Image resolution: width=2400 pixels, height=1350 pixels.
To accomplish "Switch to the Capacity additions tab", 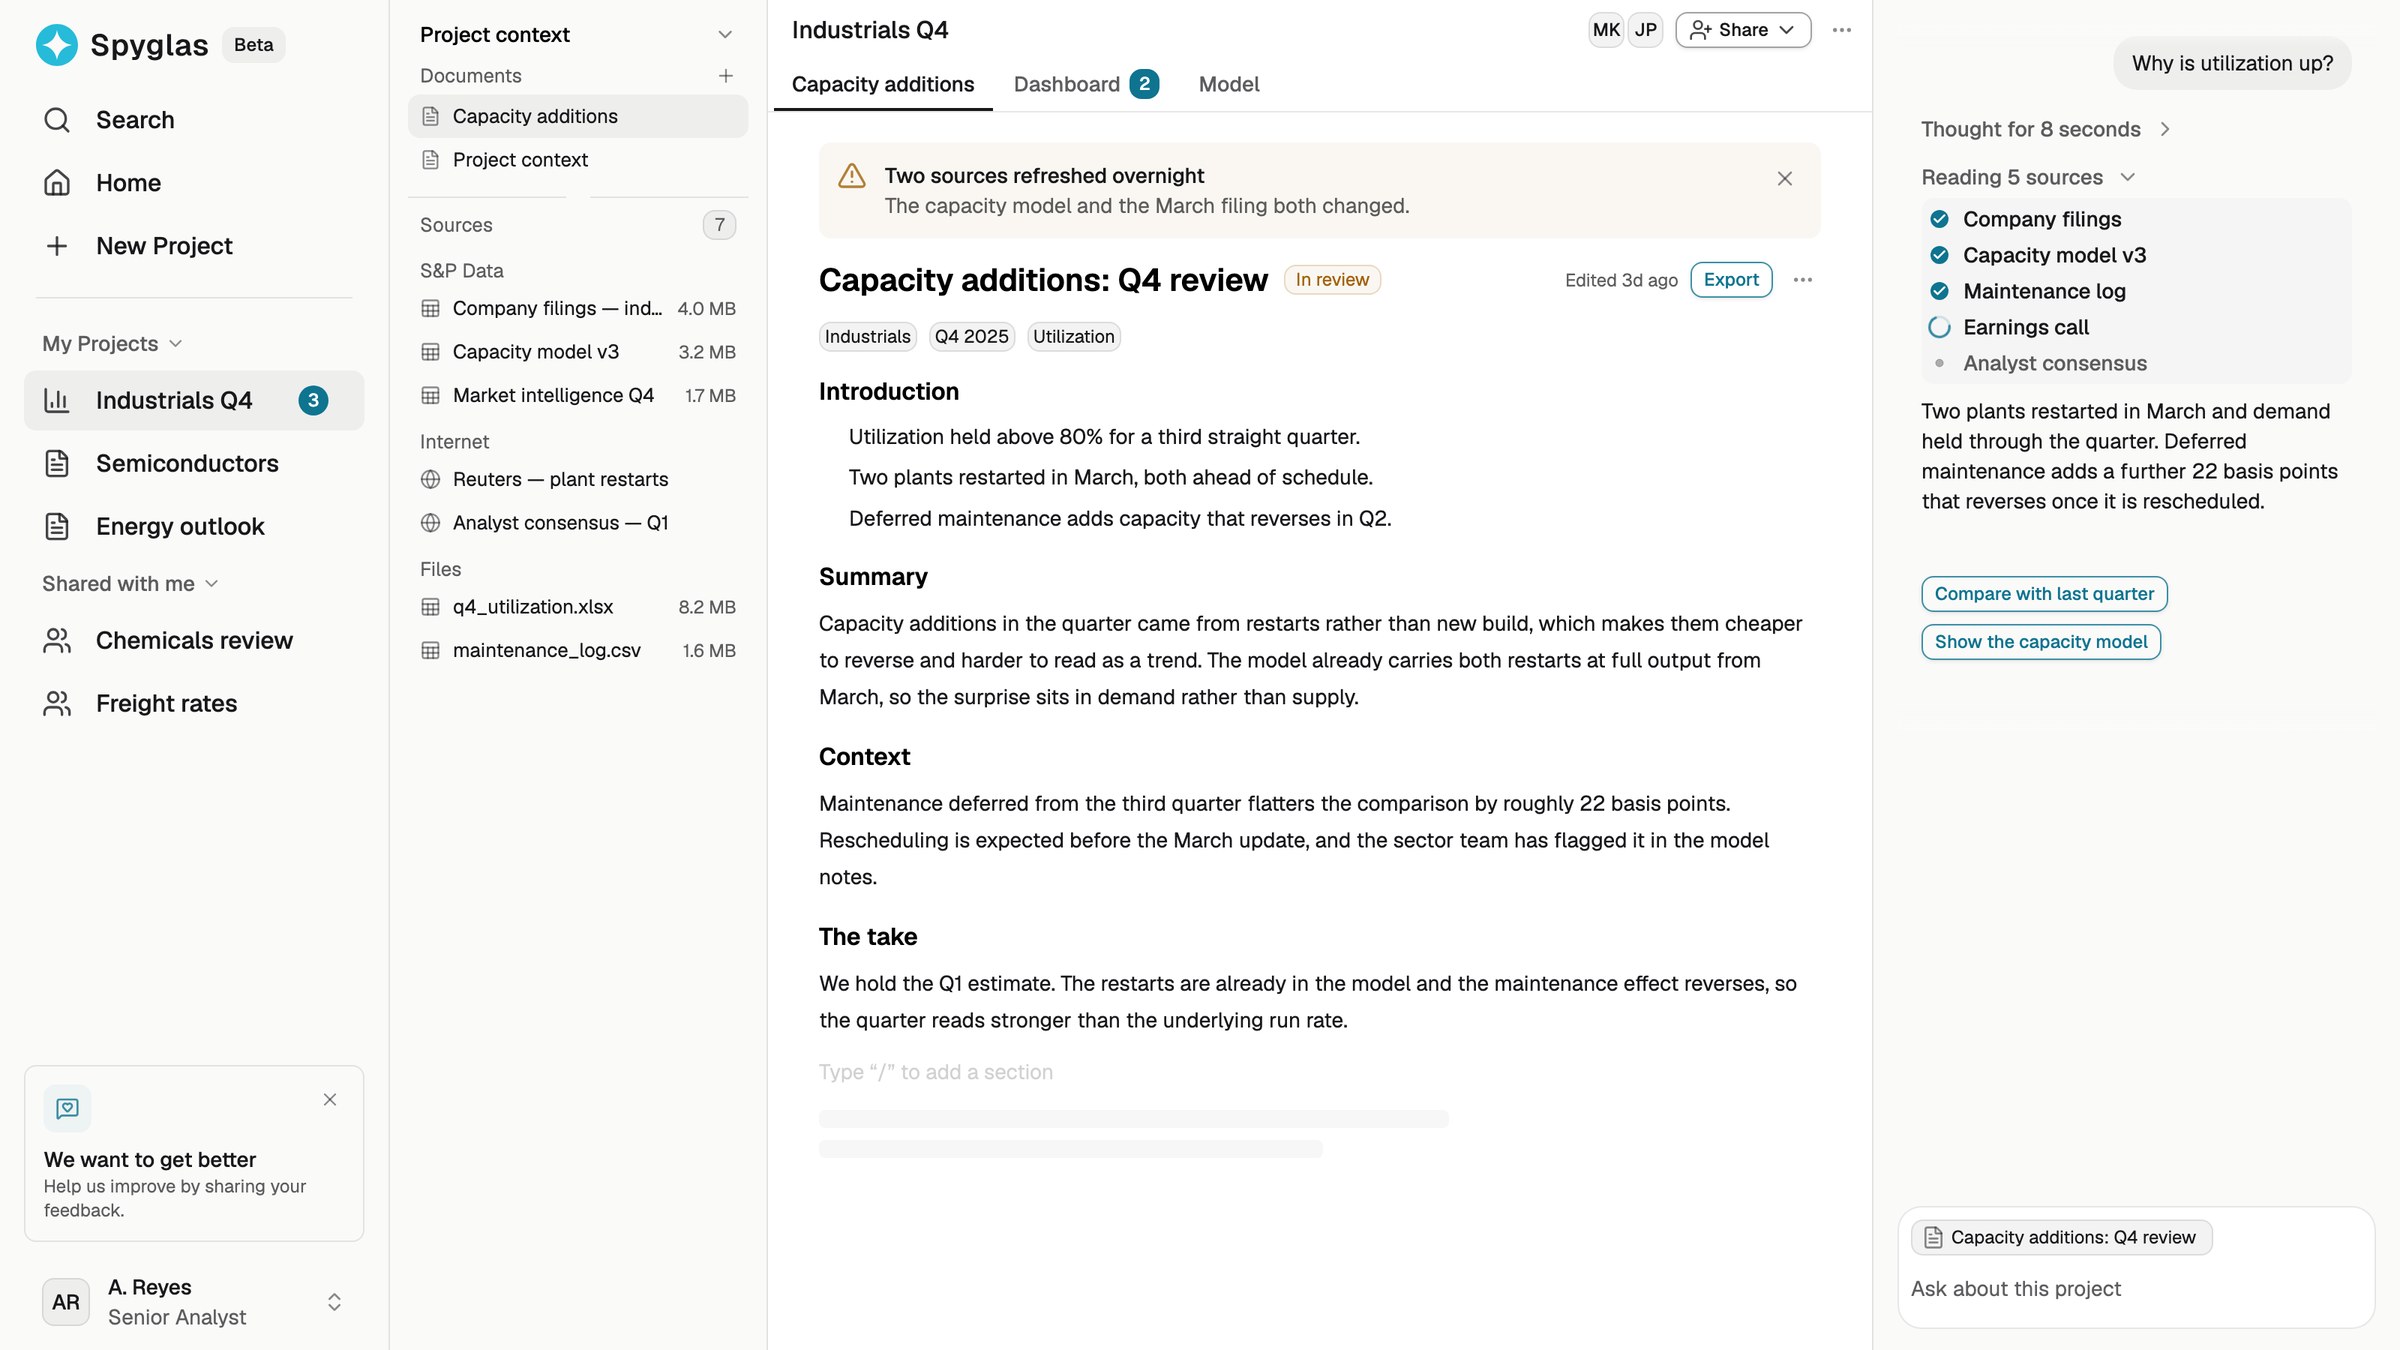I will tap(883, 84).
